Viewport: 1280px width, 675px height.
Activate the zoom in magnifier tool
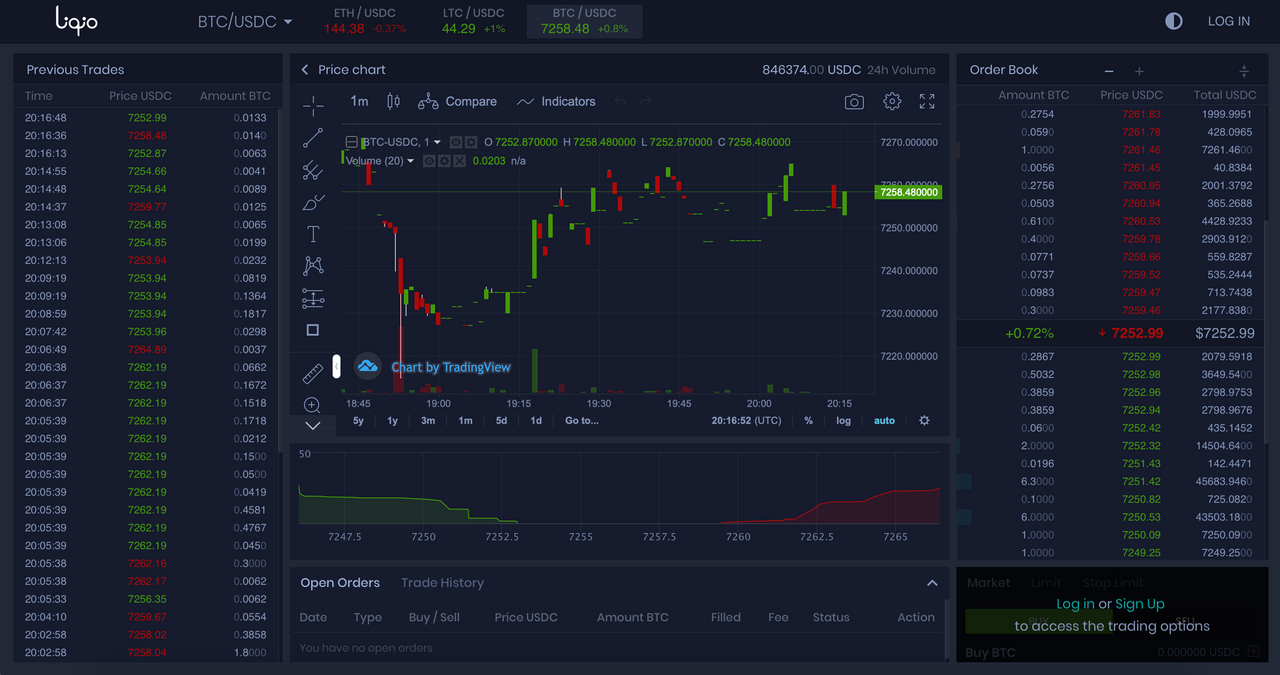[313, 405]
